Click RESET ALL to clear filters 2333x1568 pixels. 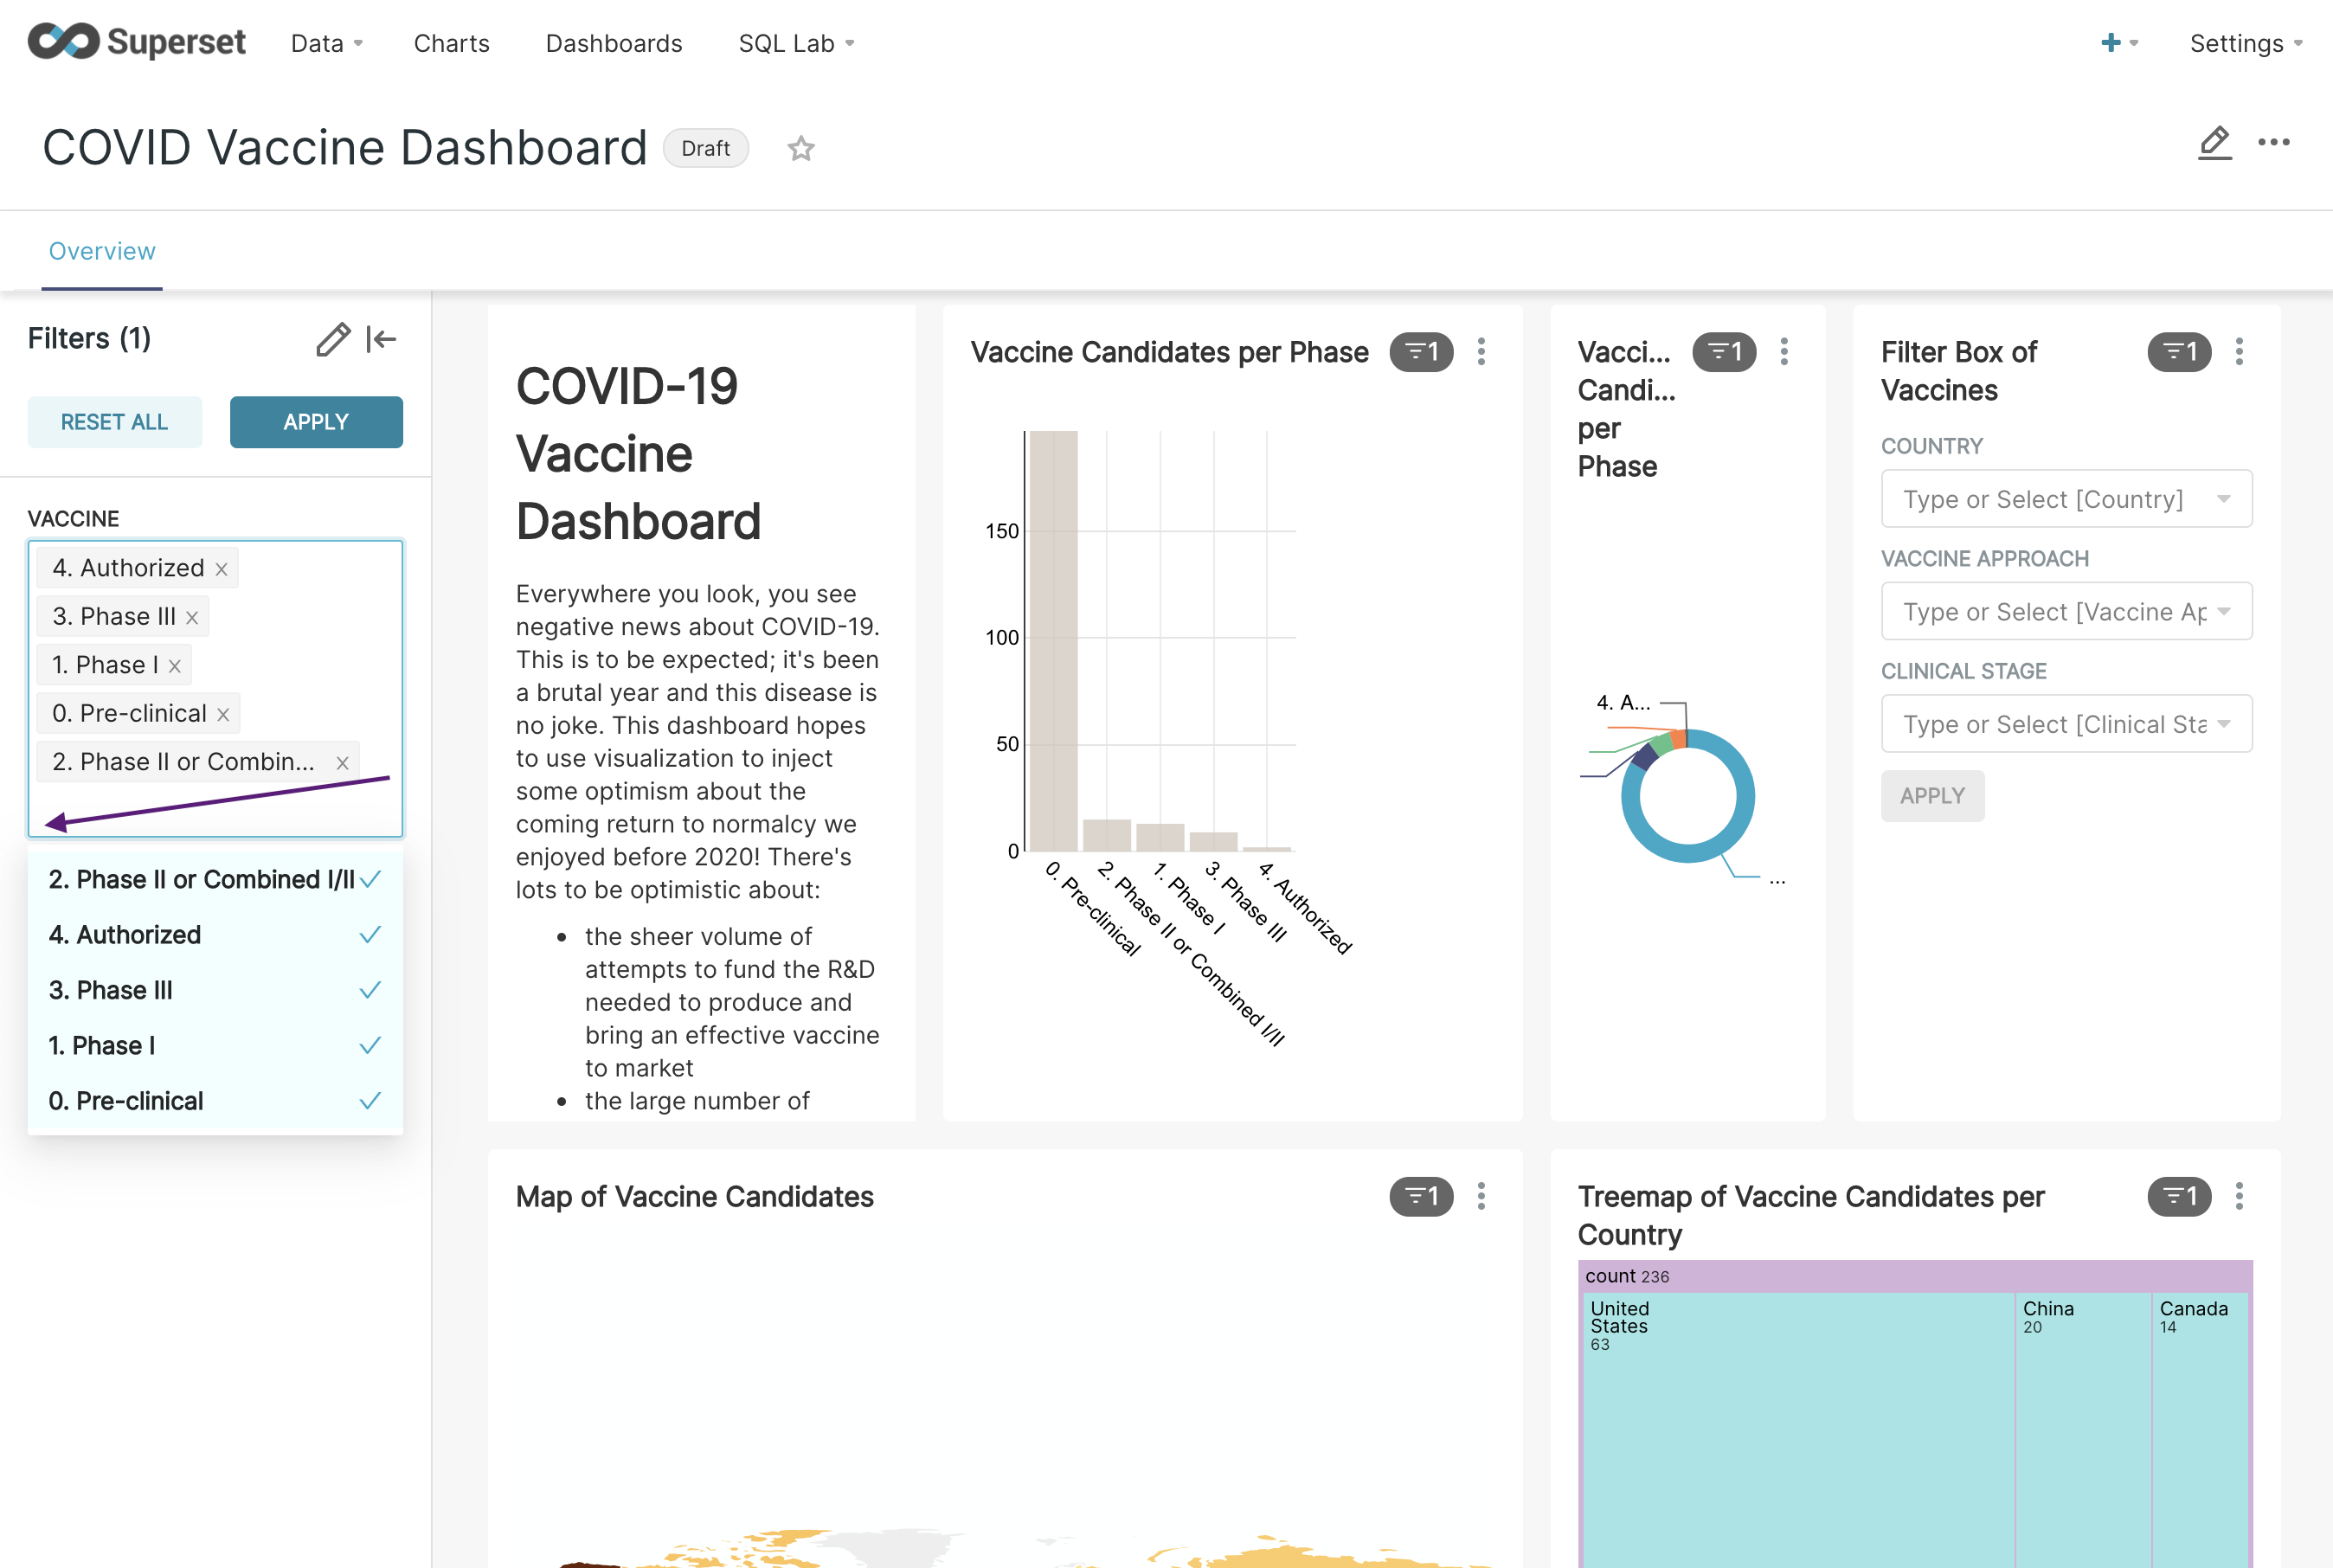(114, 421)
